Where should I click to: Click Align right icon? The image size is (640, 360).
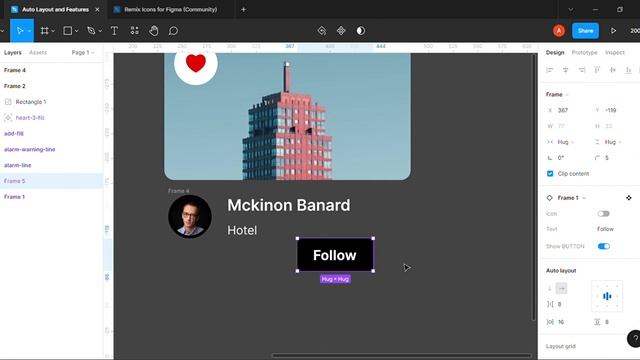point(581,70)
